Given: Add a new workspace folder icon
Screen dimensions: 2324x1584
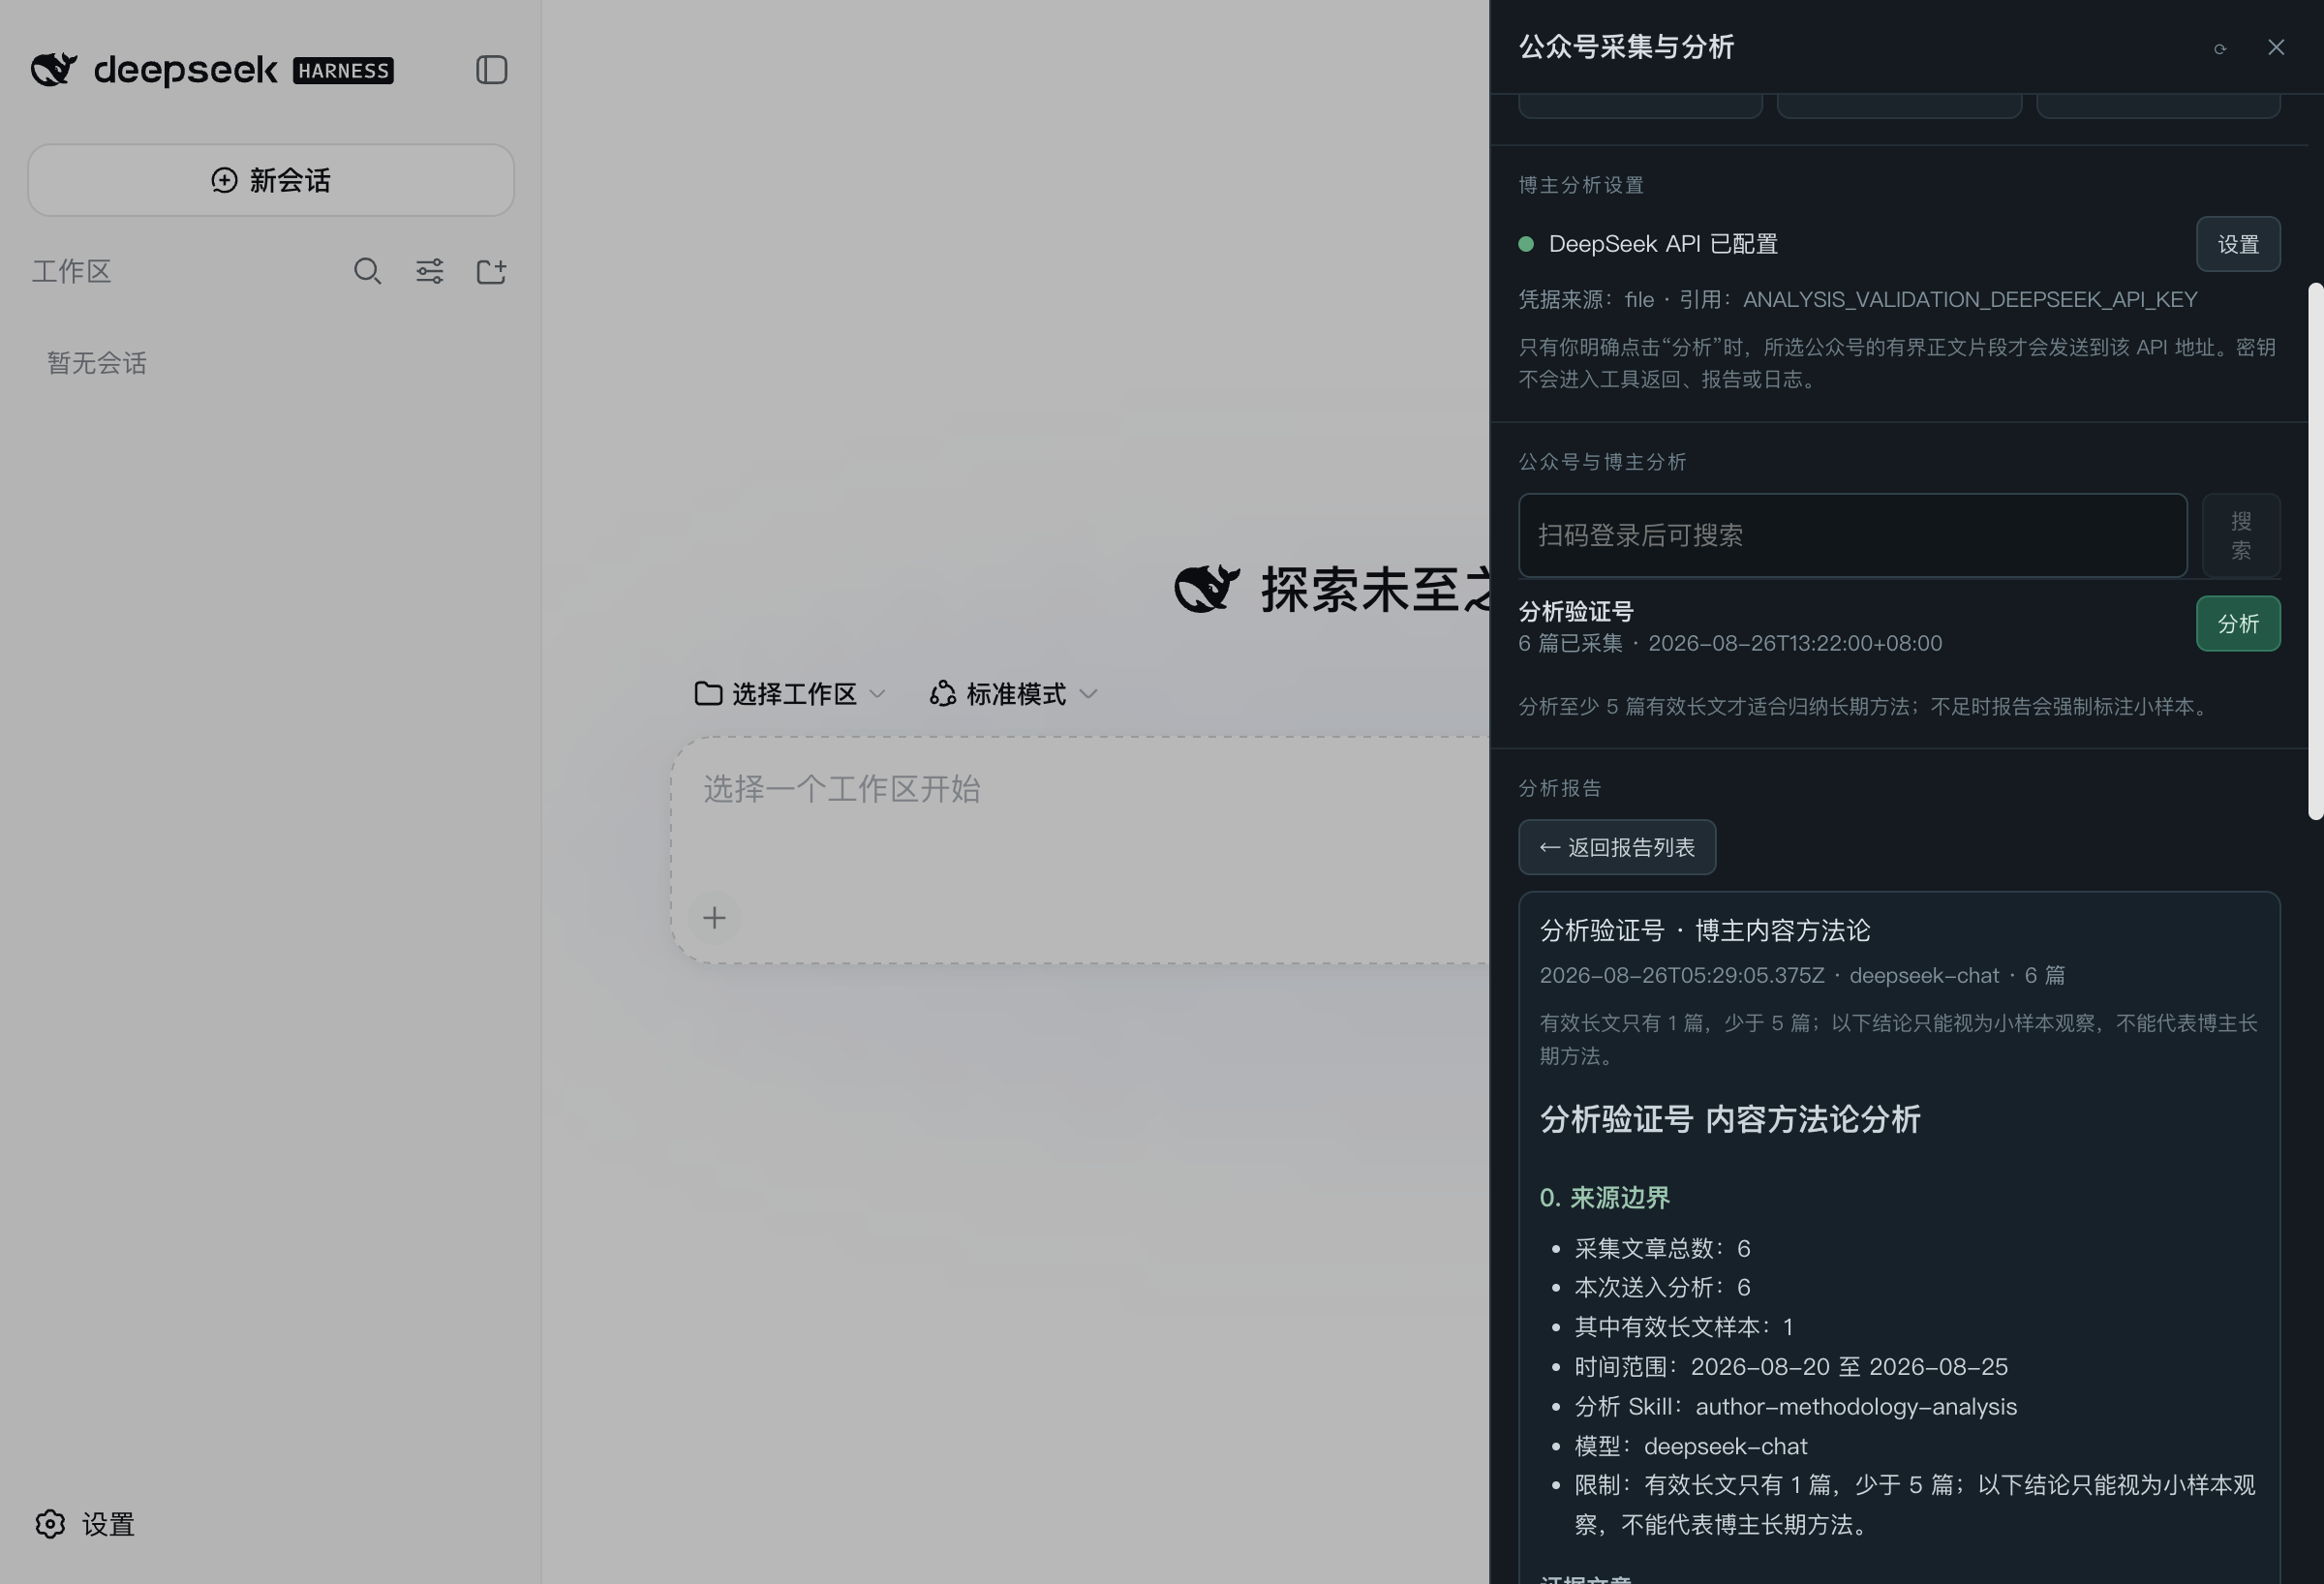Looking at the screenshot, I should [491, 271].
